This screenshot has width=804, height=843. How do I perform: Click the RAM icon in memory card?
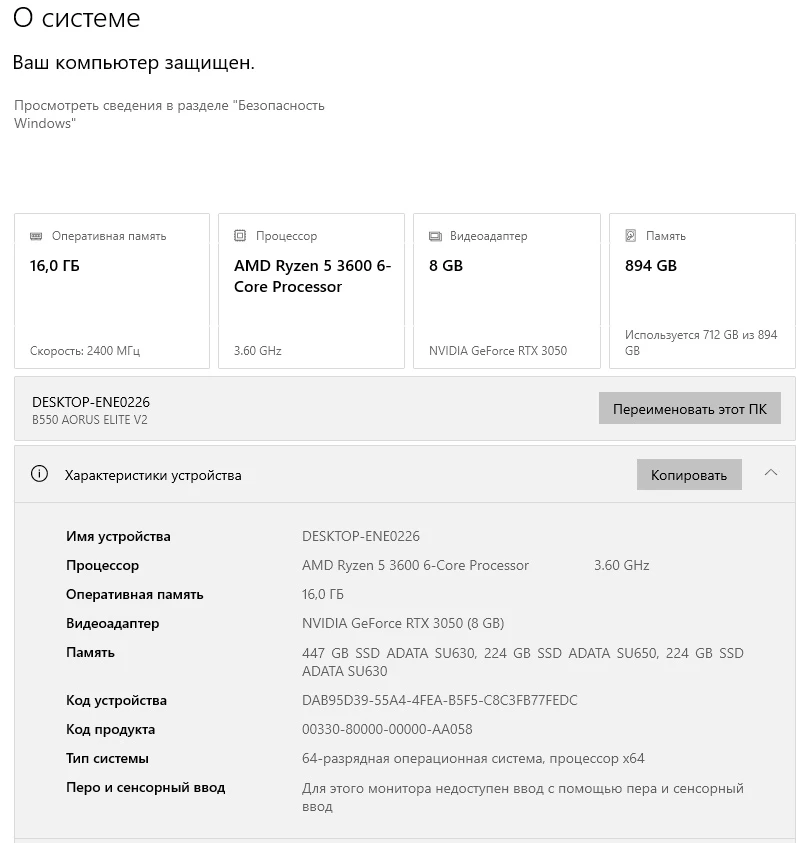tap(36, 237)
